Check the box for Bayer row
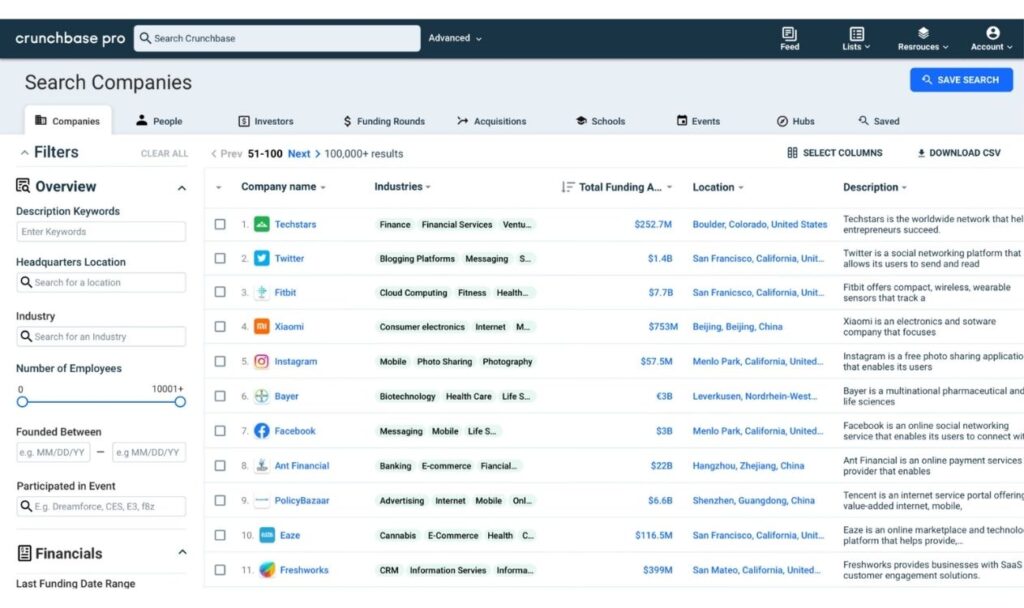1024x608 pixels. [x=220, y=396]
